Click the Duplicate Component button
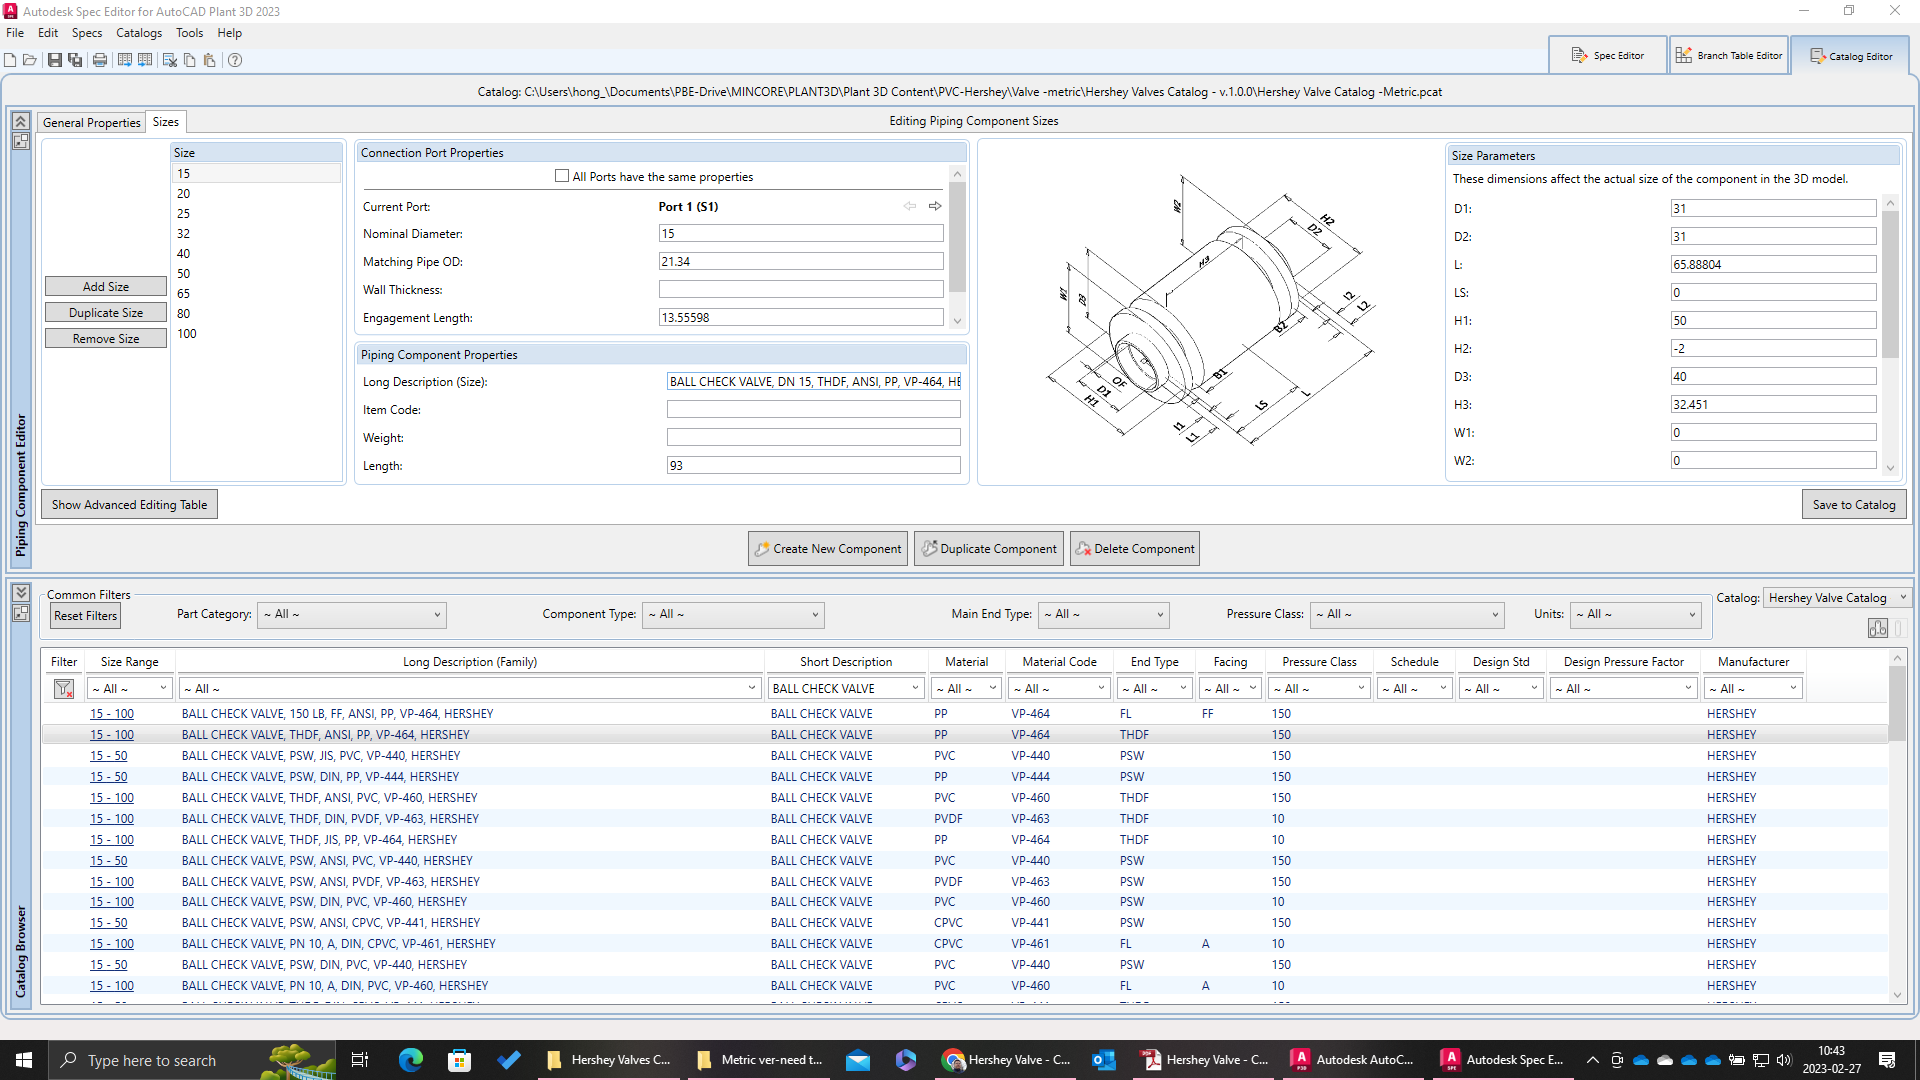Screen dimensions: 1920x1080 pos(989,549)
